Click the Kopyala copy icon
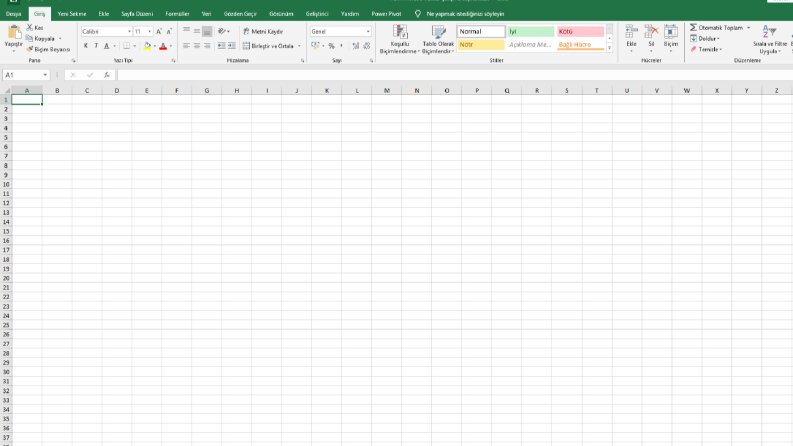The image size is (793, 446). point(30,38)
